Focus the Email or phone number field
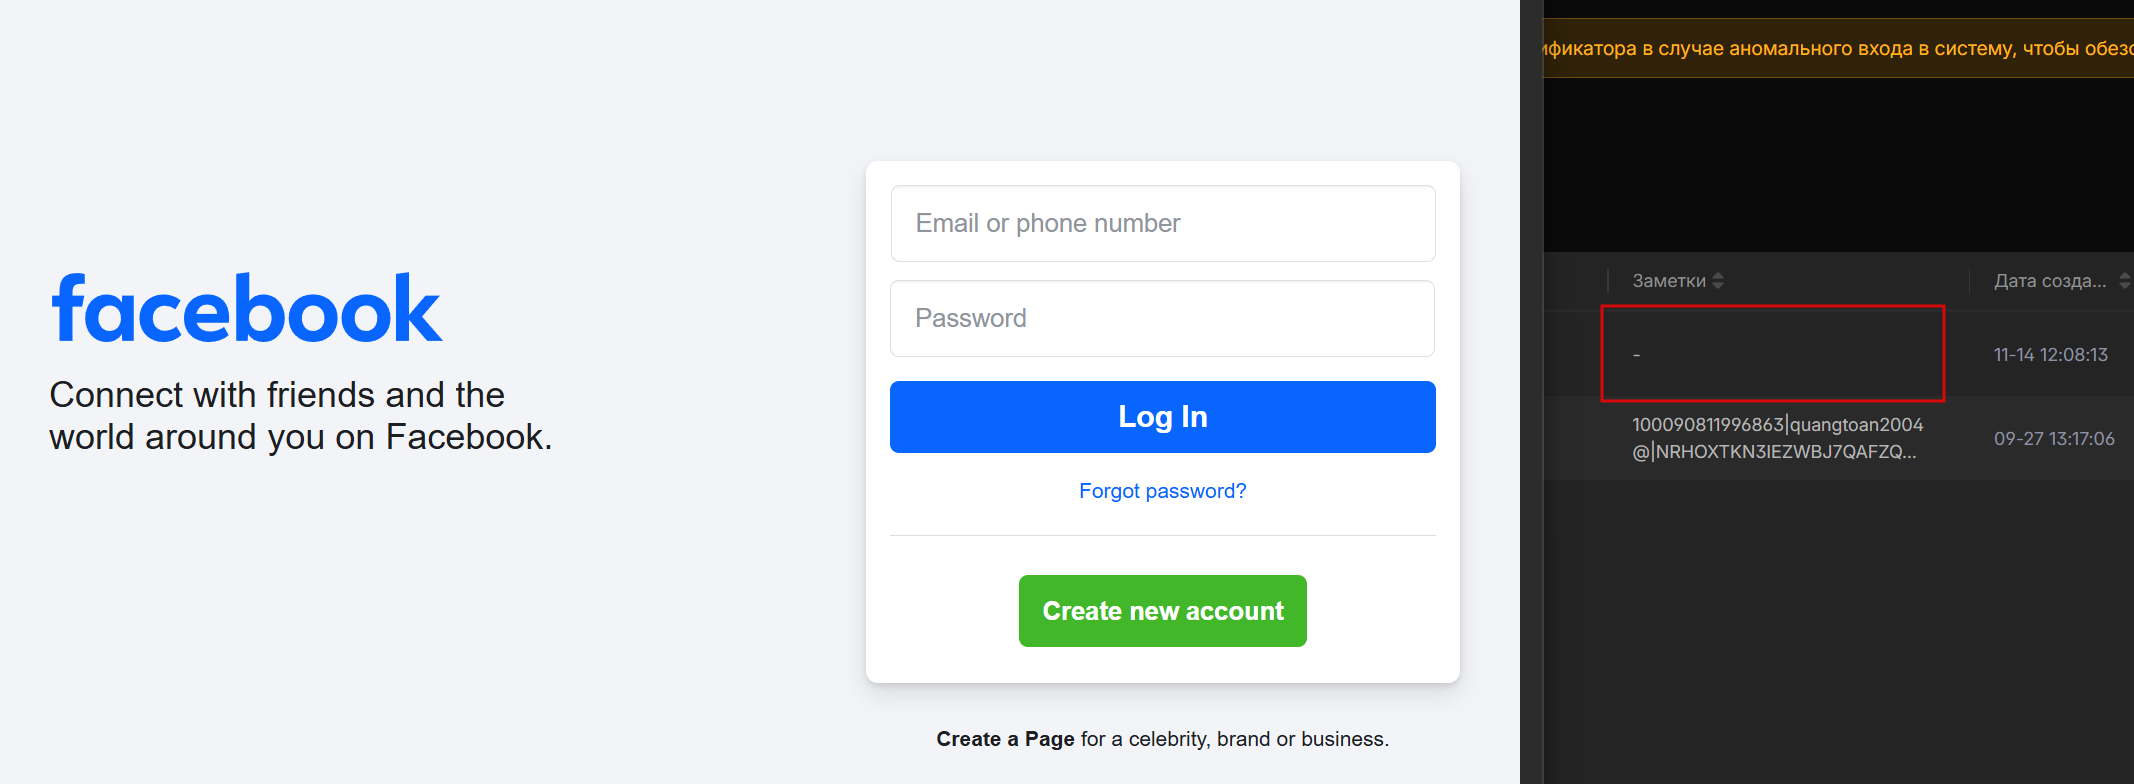 tap(1162, 223)
